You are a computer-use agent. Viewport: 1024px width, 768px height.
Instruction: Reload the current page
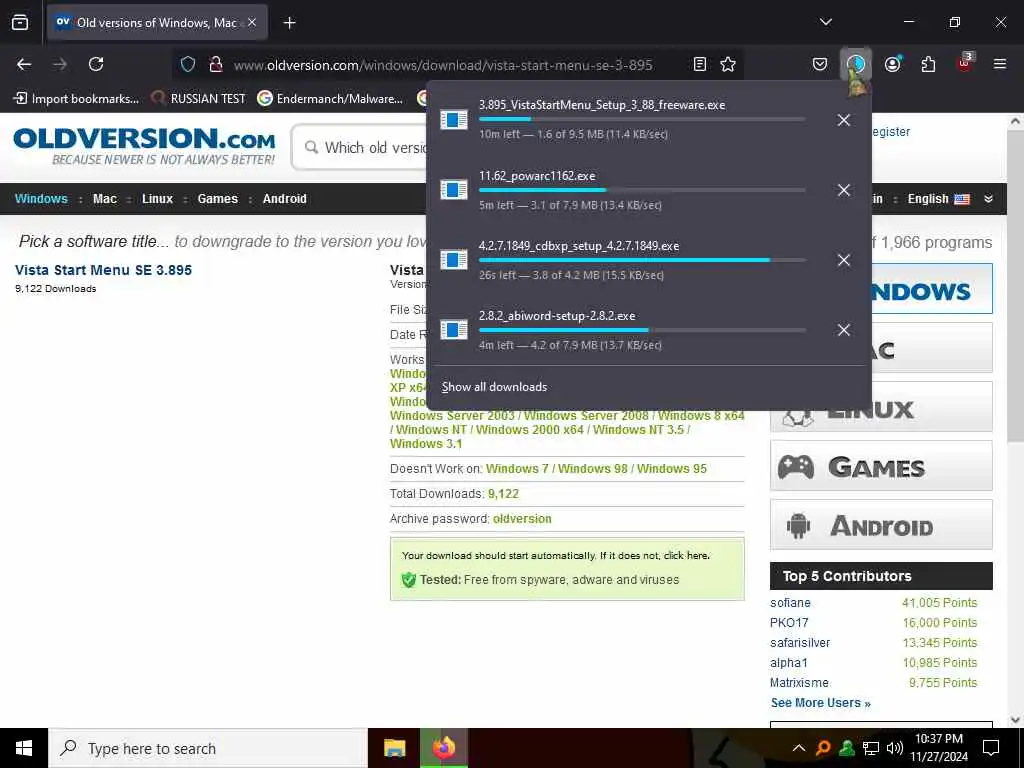point(96,64)
